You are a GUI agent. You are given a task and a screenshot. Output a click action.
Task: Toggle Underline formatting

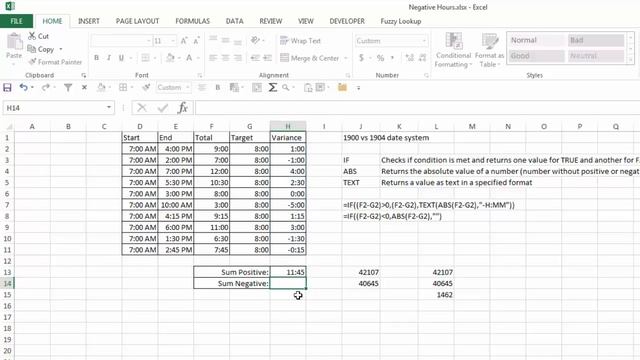click(121, 58)
